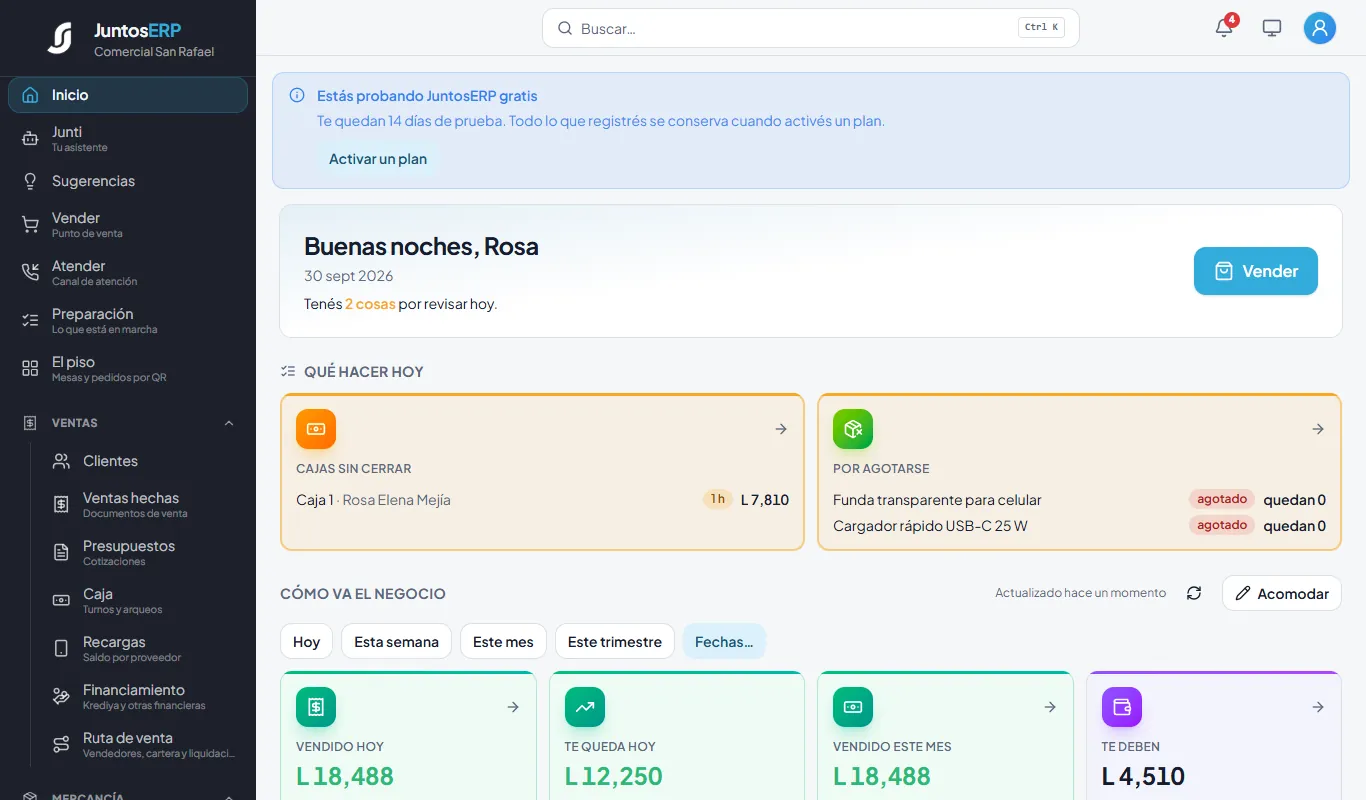This screenshot has height=800, width=1366.
Task: Open arrow on Por agotarse card
Action: point(1318,429)
